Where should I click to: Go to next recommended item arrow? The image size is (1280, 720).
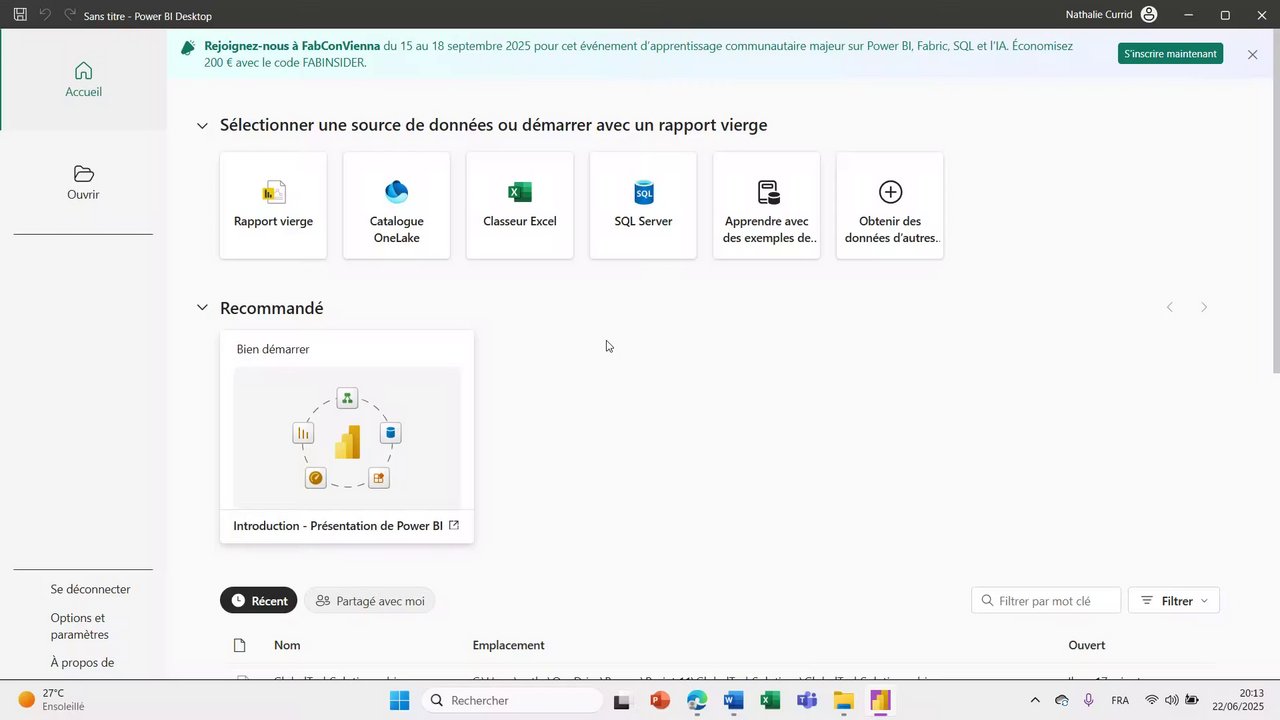pyautogui.click(x=1204, y=307)
